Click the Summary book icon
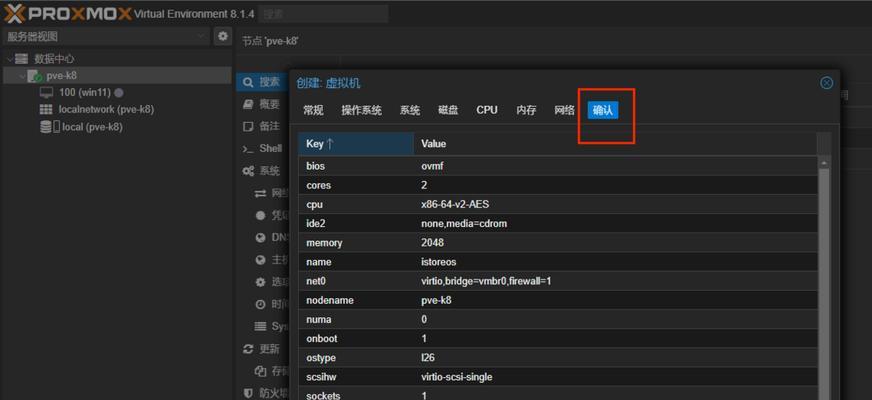The width and height of the screenshot is (872, 400). click(248, 104)
